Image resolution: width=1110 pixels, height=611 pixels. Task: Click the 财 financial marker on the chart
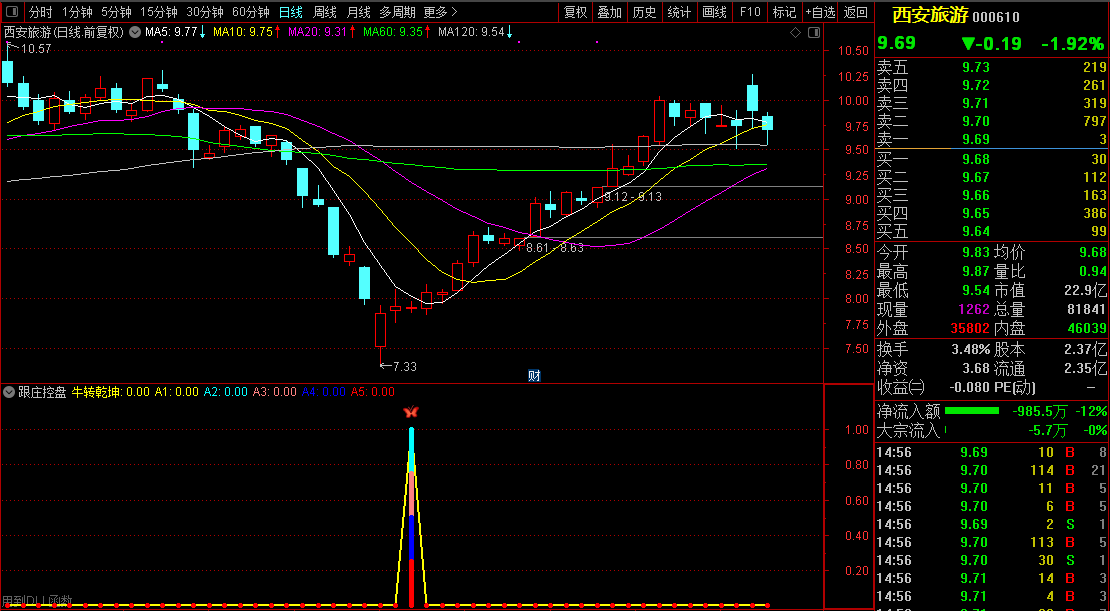(x=534, y=376)
